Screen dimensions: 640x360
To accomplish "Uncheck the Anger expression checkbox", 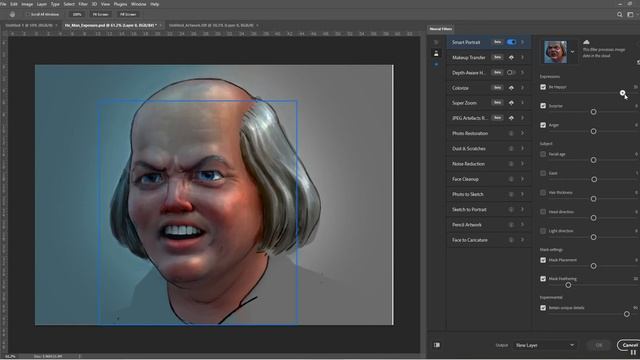I will pos(543,125).
